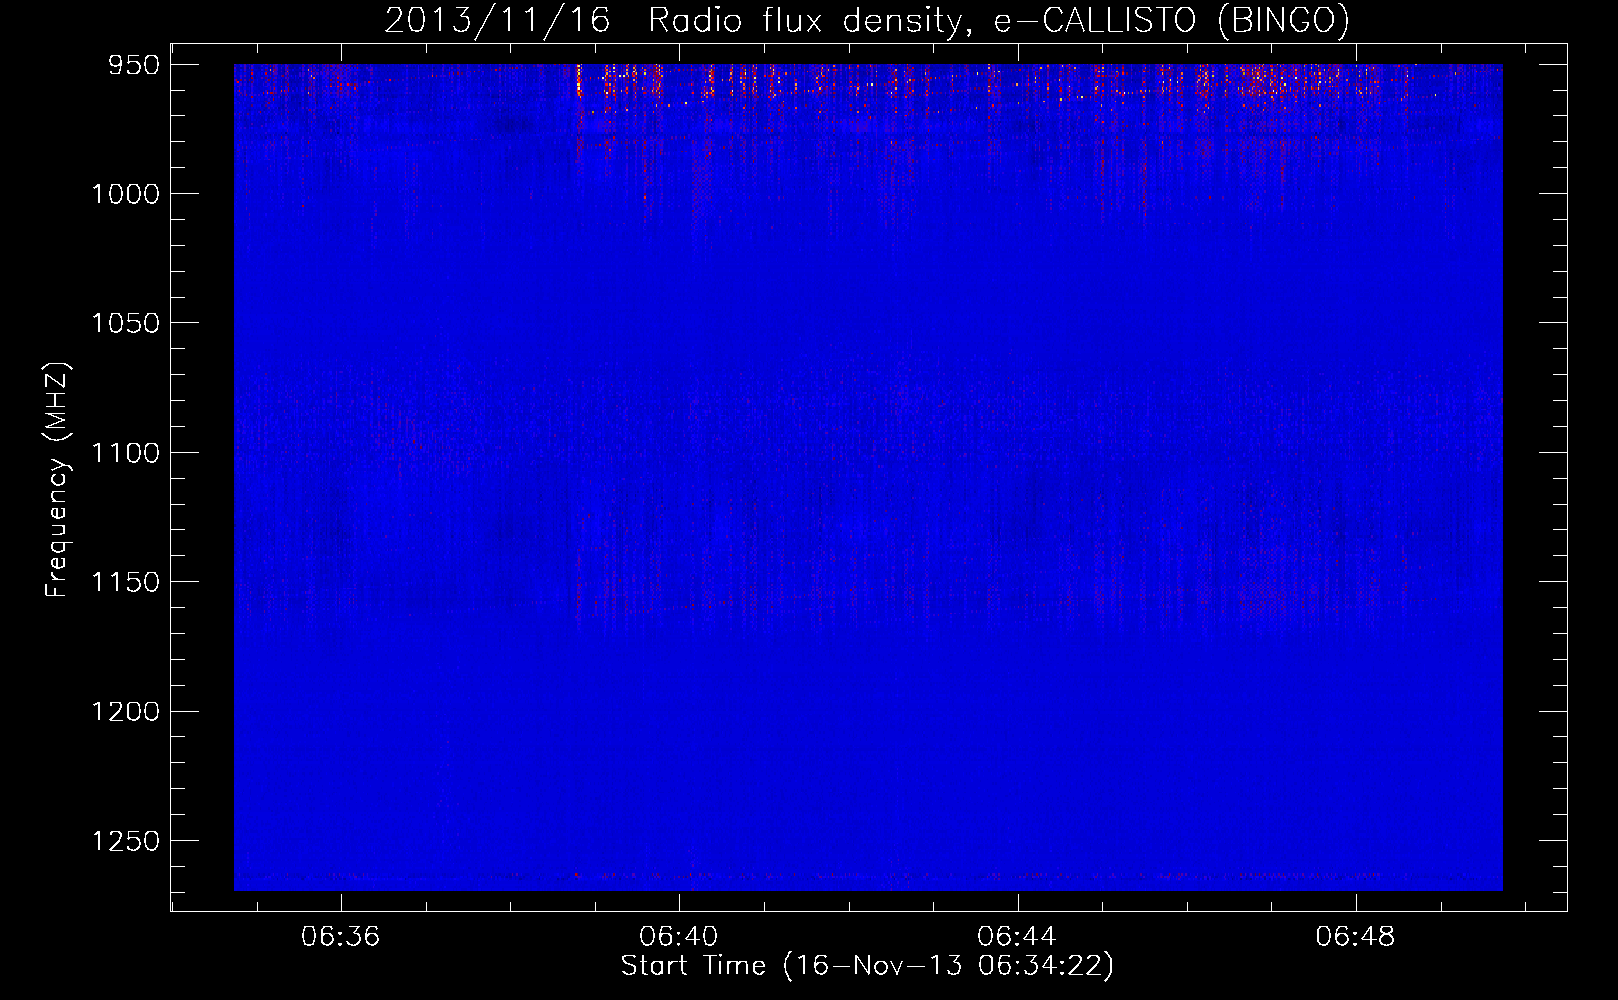Click the 1100 frequency tick label

click(x=125, y=453)
